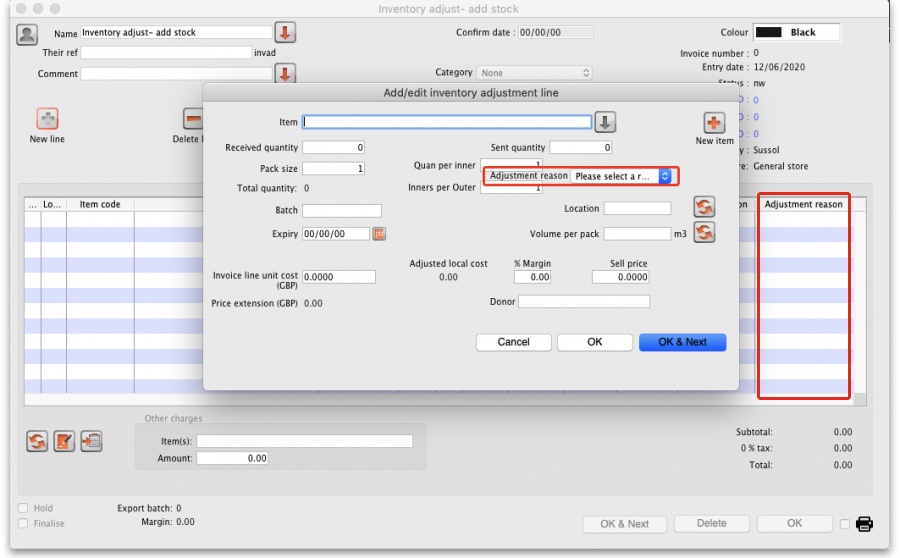
Task: Click the refresh icon next to Location
Action: (704, 207)
